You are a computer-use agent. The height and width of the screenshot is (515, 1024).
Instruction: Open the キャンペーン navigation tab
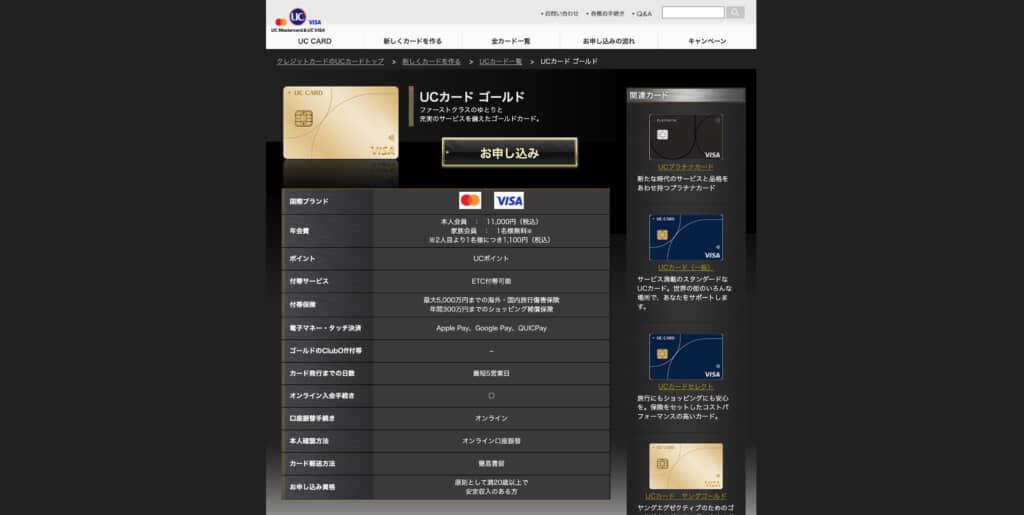[x=707, y=41]
